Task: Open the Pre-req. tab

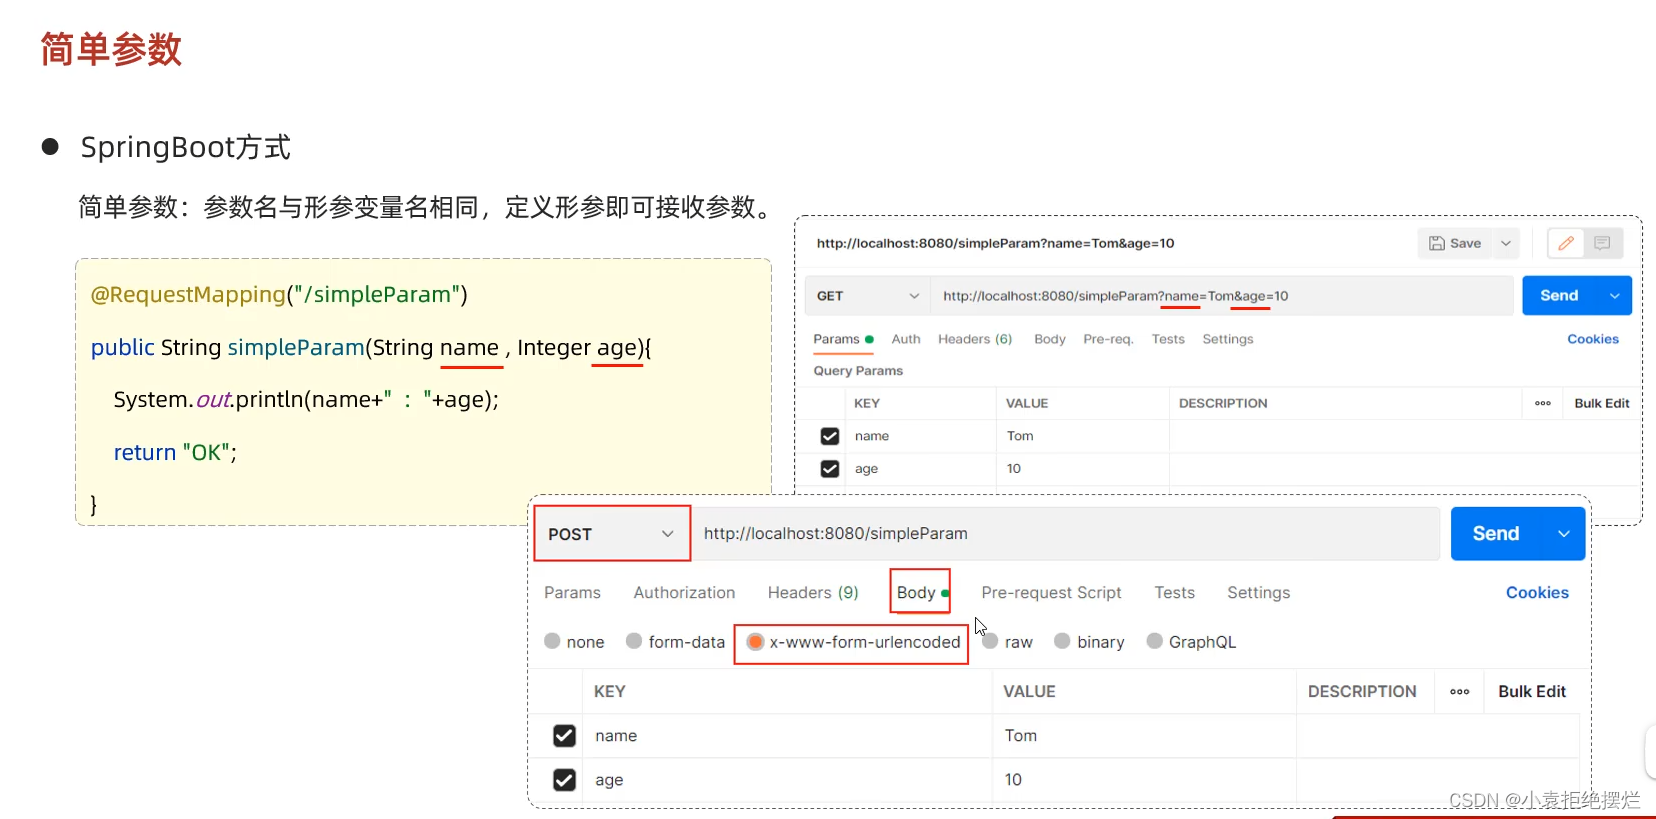Action: (x=1108, y=339)
